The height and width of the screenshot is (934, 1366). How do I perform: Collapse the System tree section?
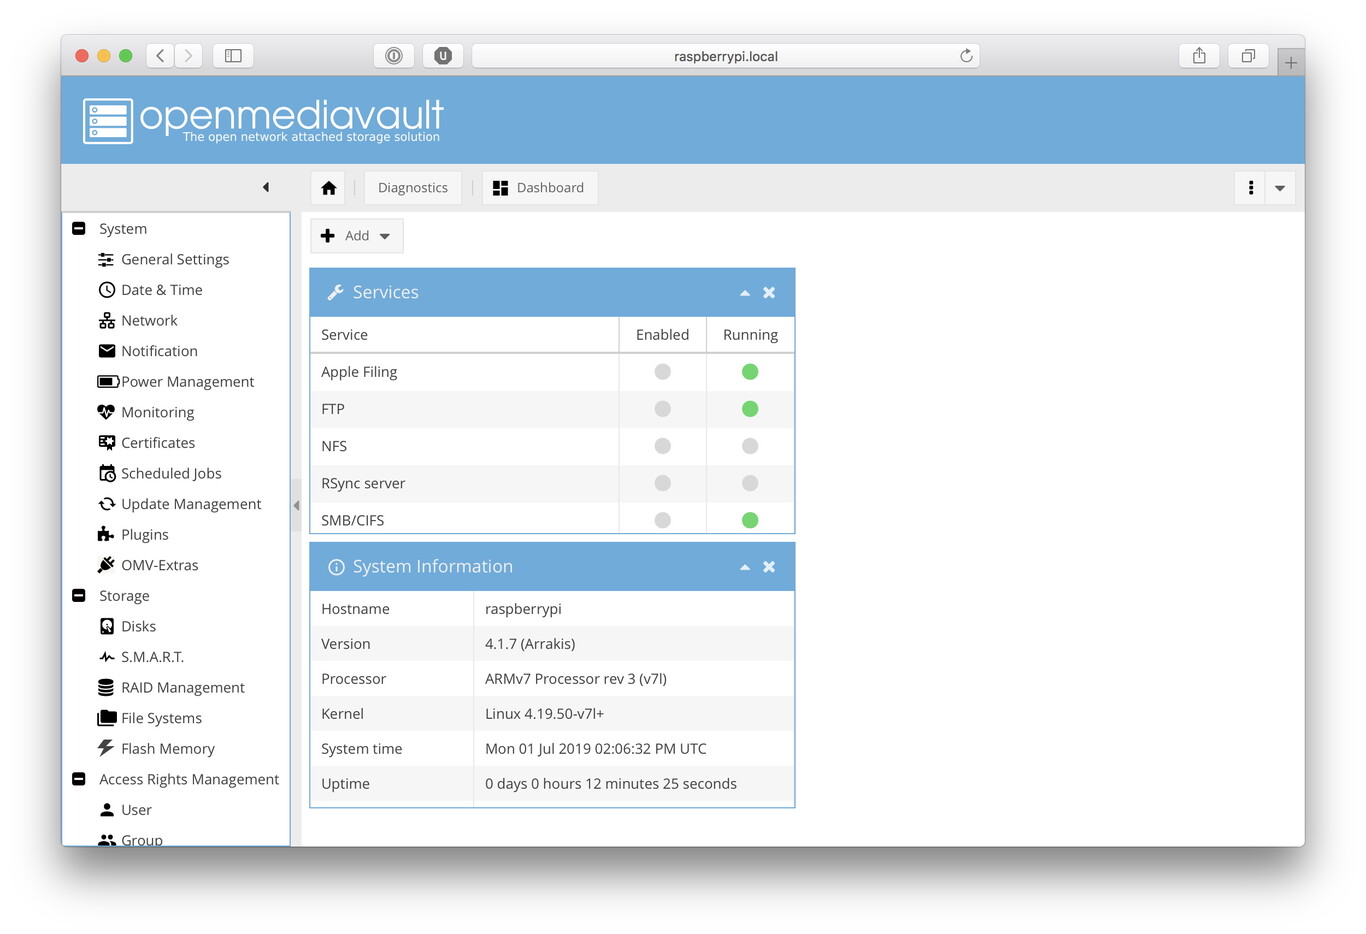(x=79, y=229)
